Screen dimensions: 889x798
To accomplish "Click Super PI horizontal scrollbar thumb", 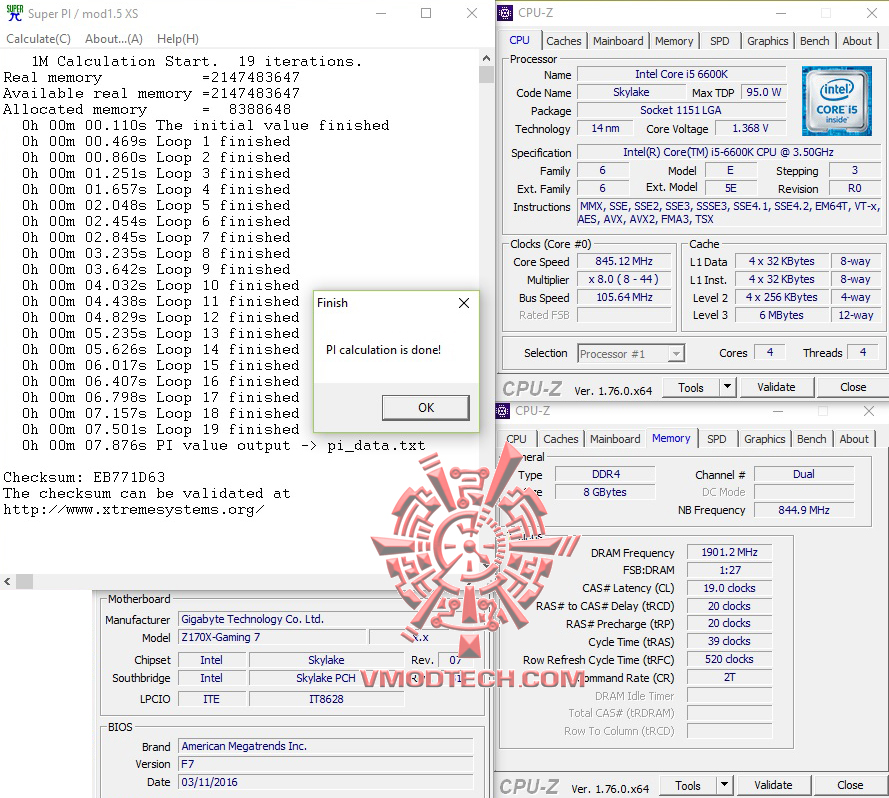I will pyautogui.click(x=24, y=581).
